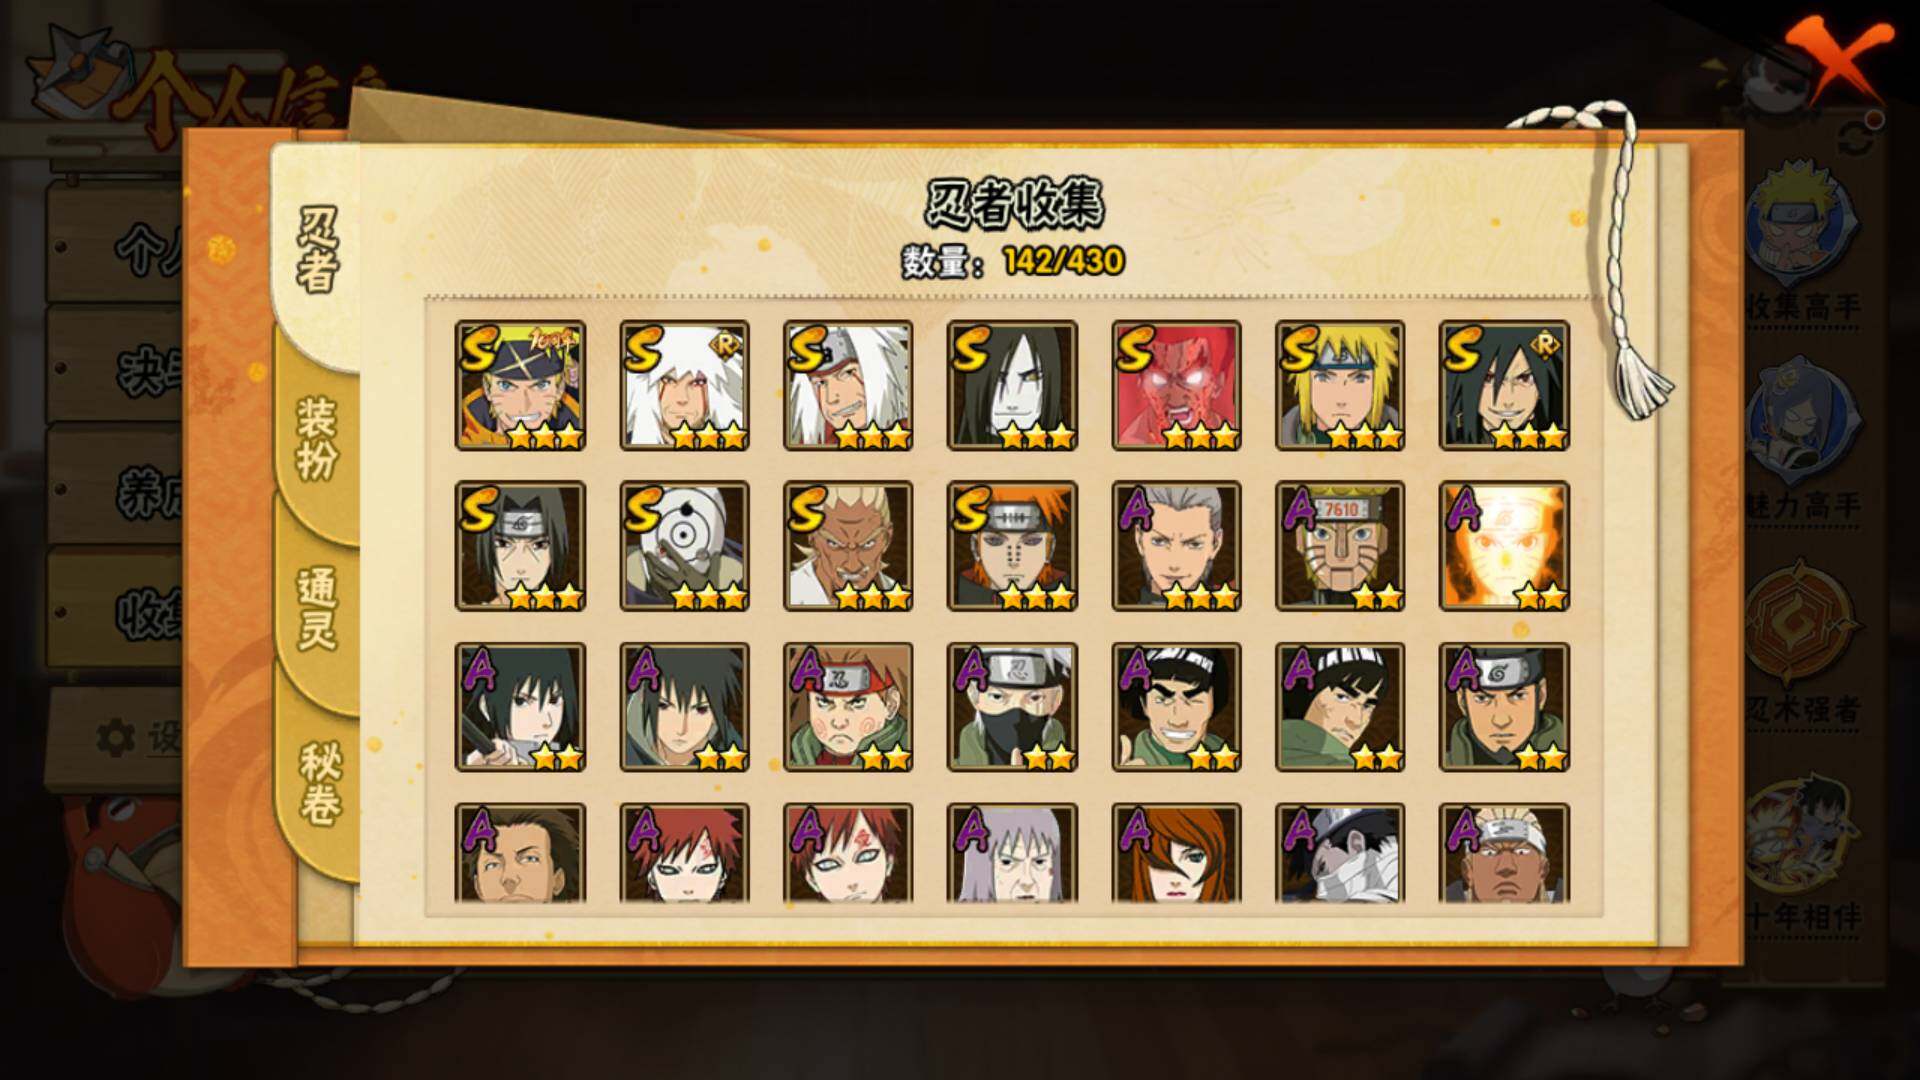Select the Orochimaru long black hair portrait

[x=1012, y=386]
